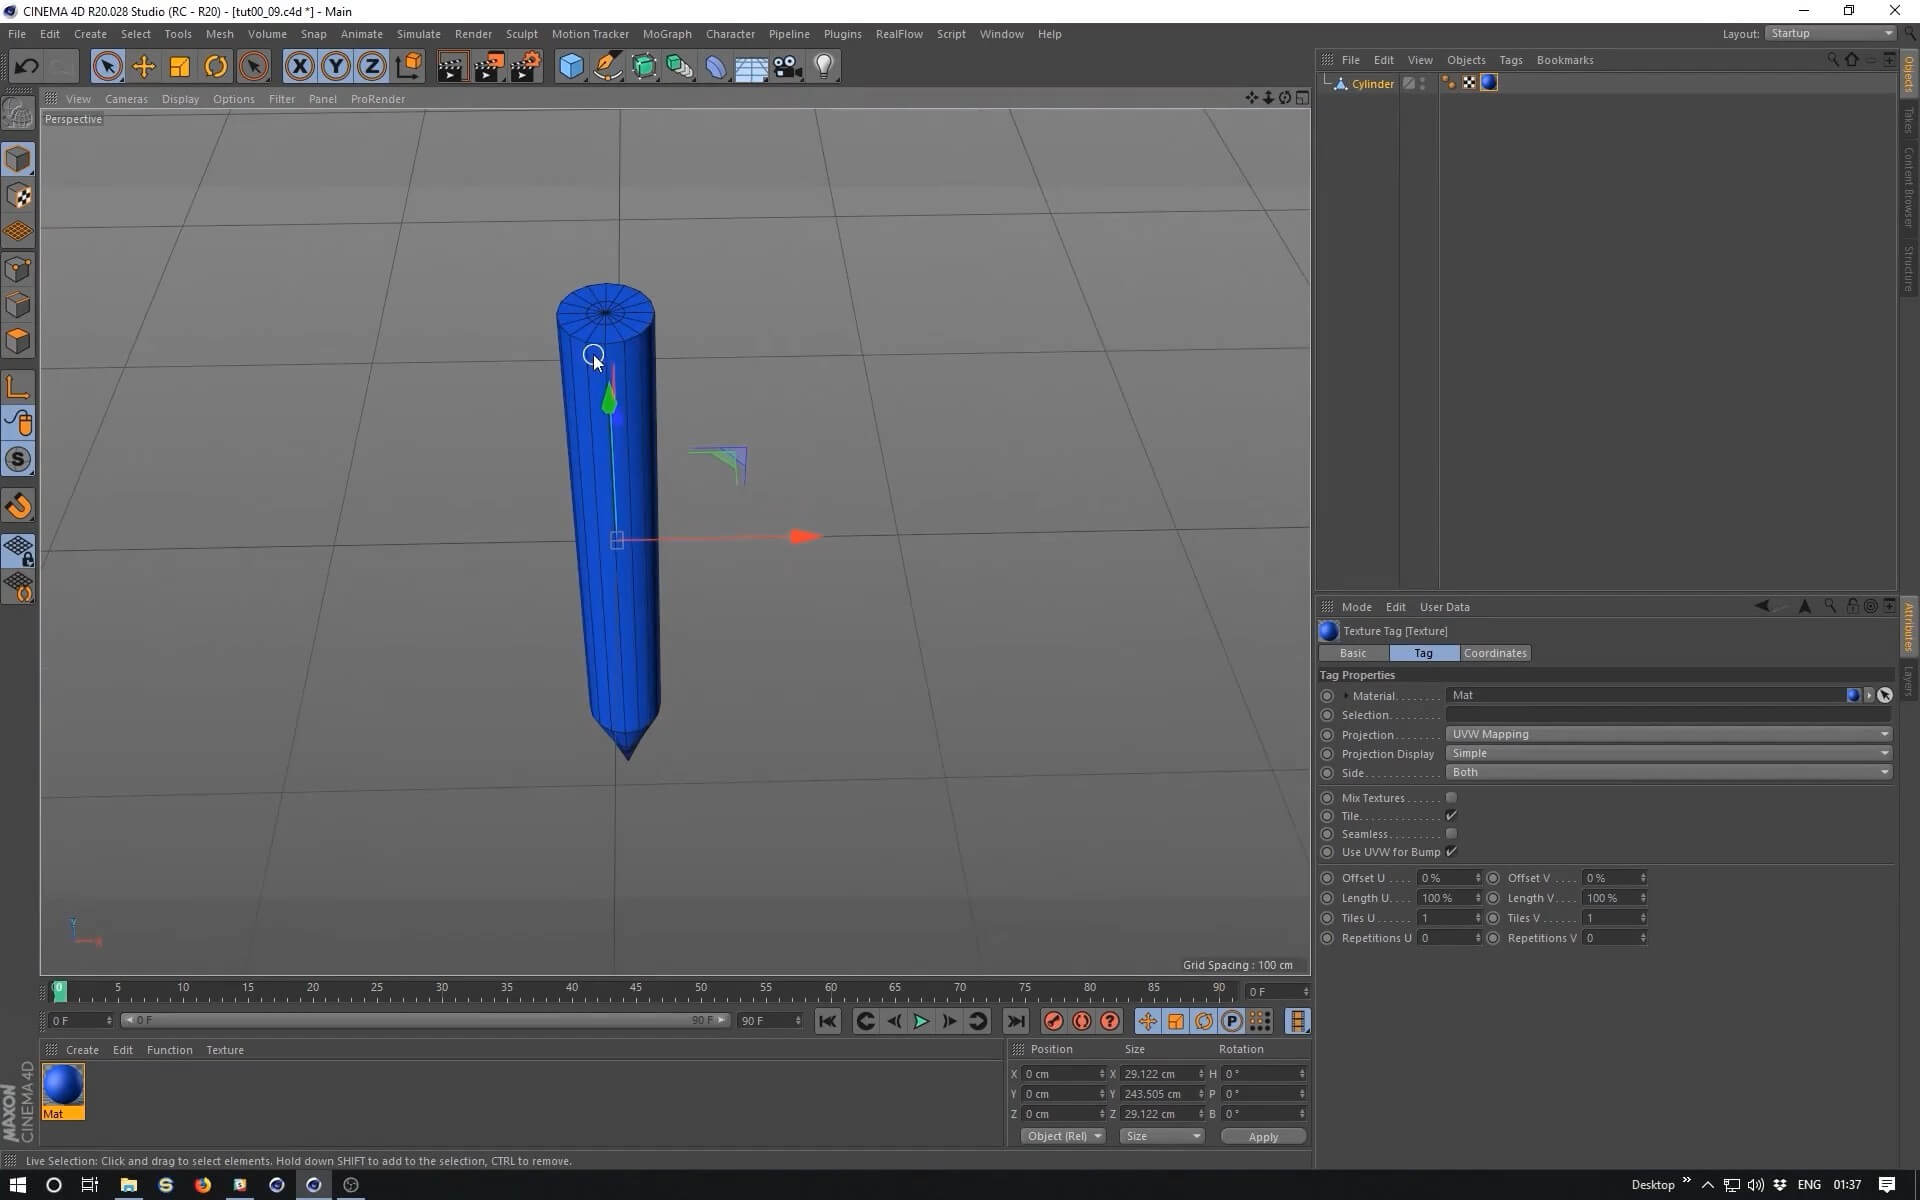The width and height of the screenshot is (1920, 1200).
Task: Click the Scale tool icon
Action: click(x=180, y=67)
